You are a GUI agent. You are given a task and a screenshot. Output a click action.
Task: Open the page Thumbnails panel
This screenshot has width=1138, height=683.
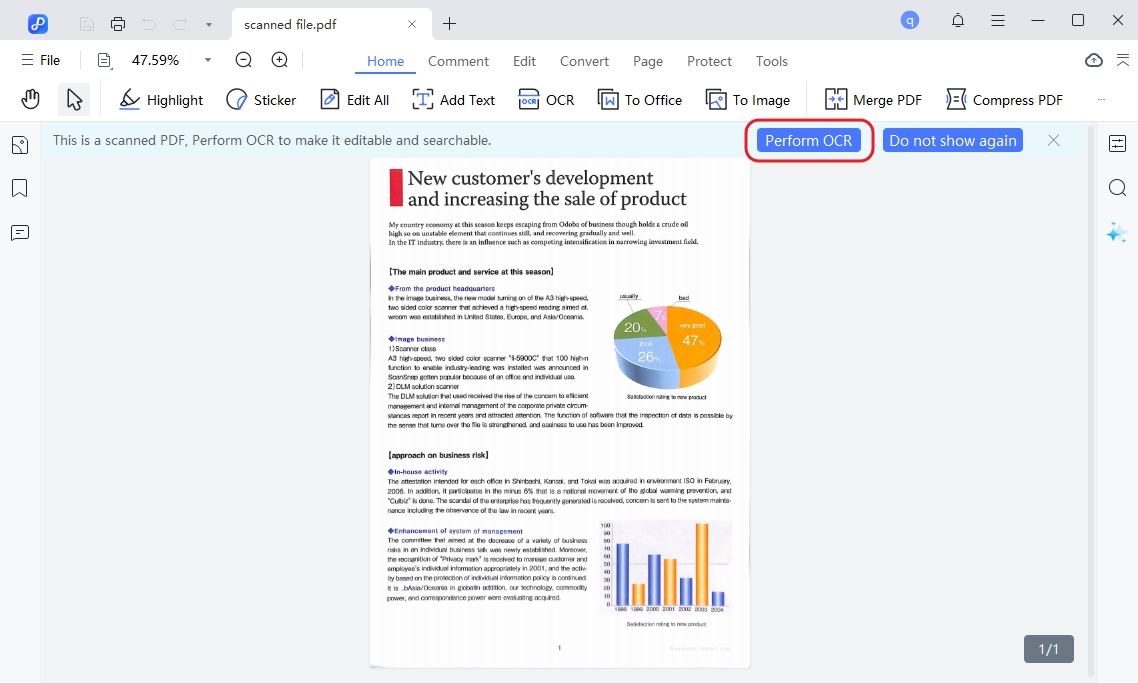(19, 144)
